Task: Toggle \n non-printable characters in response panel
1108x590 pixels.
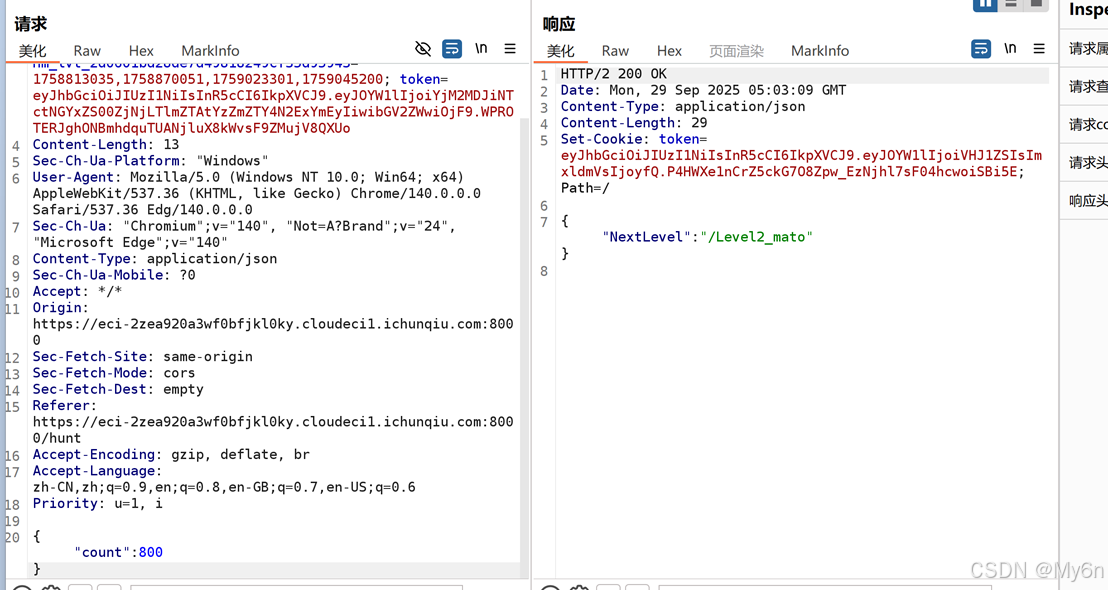Action: [x=1010, y=49]
